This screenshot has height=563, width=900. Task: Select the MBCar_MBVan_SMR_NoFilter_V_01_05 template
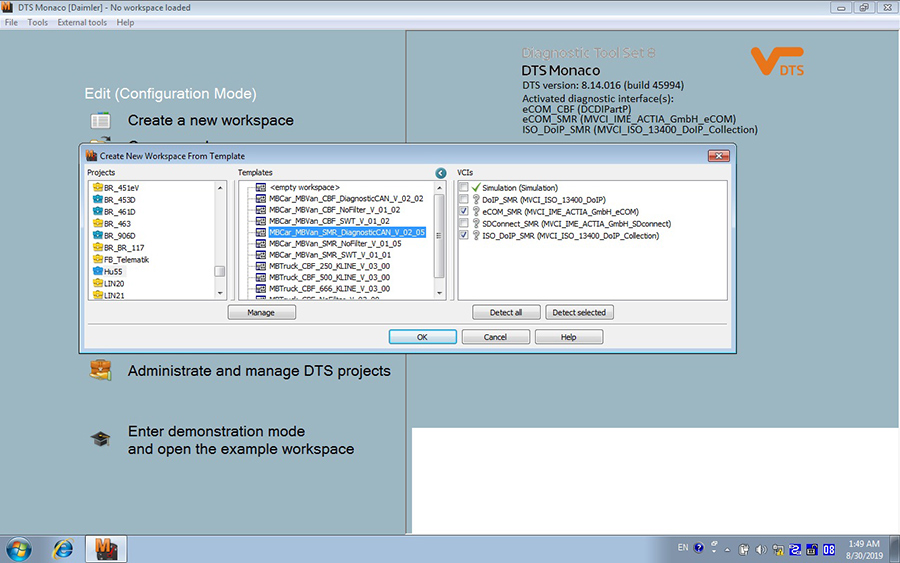pyautogui.click(x=335, y=243)
